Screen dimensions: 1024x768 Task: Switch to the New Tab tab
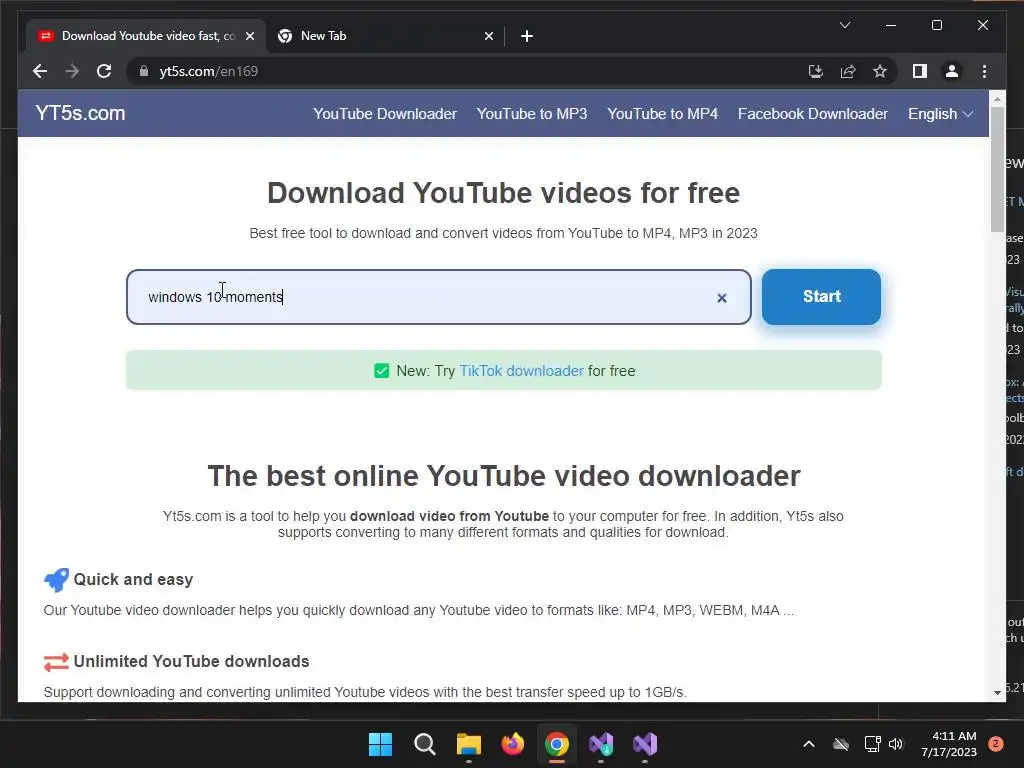click(385, 36)
